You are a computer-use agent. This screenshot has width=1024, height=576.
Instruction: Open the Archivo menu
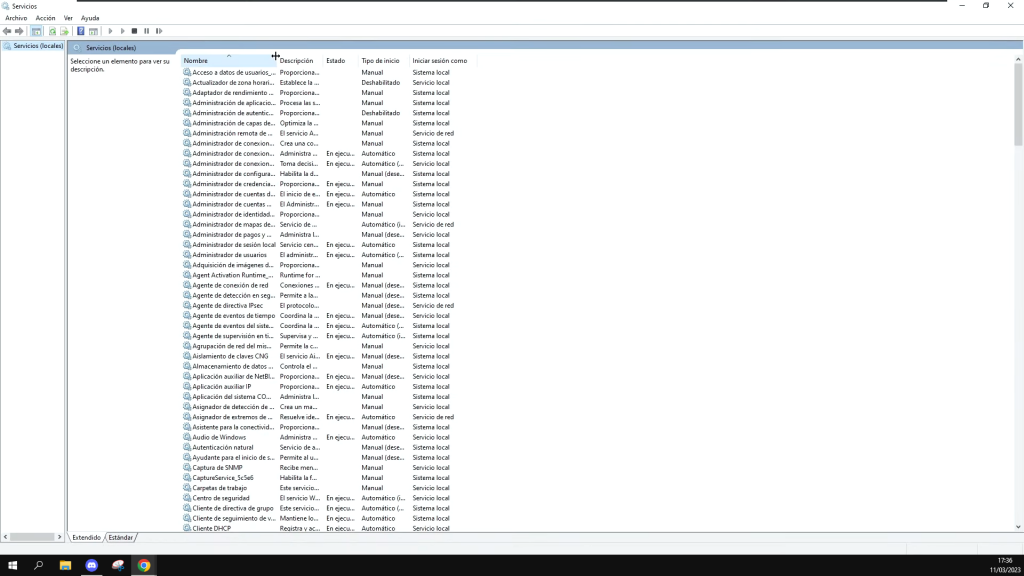coord(16,18)
